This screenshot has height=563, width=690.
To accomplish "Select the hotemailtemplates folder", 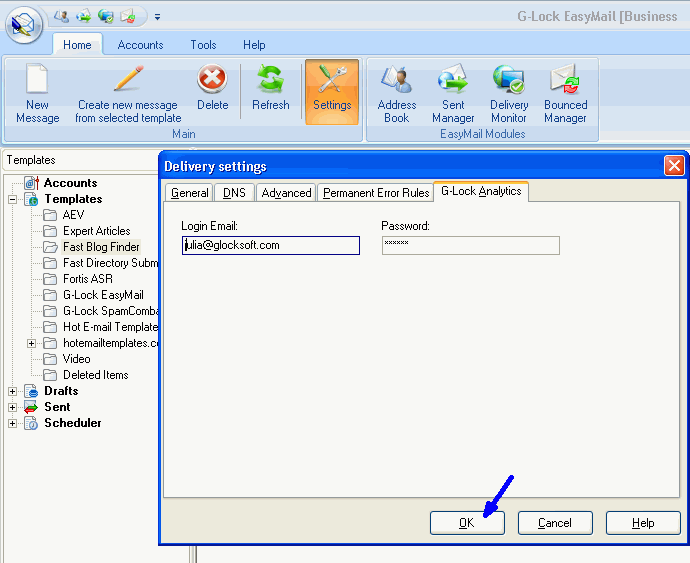I will pos(110,343).
